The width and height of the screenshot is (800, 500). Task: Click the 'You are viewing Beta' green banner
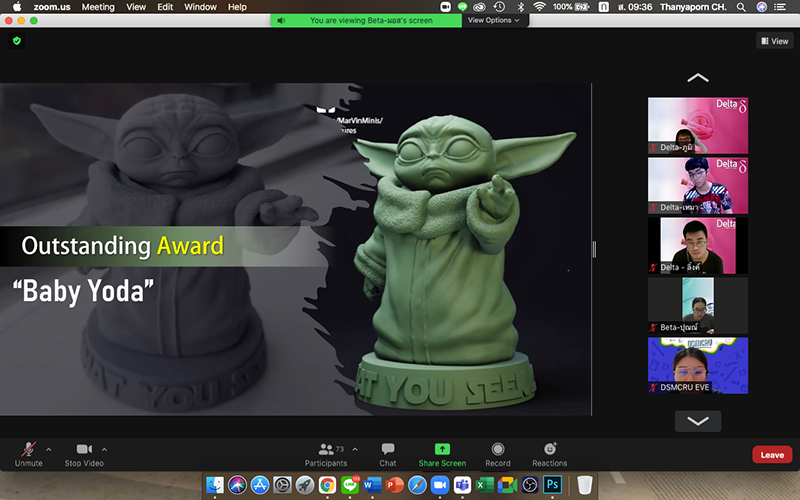tap(366, 20)
